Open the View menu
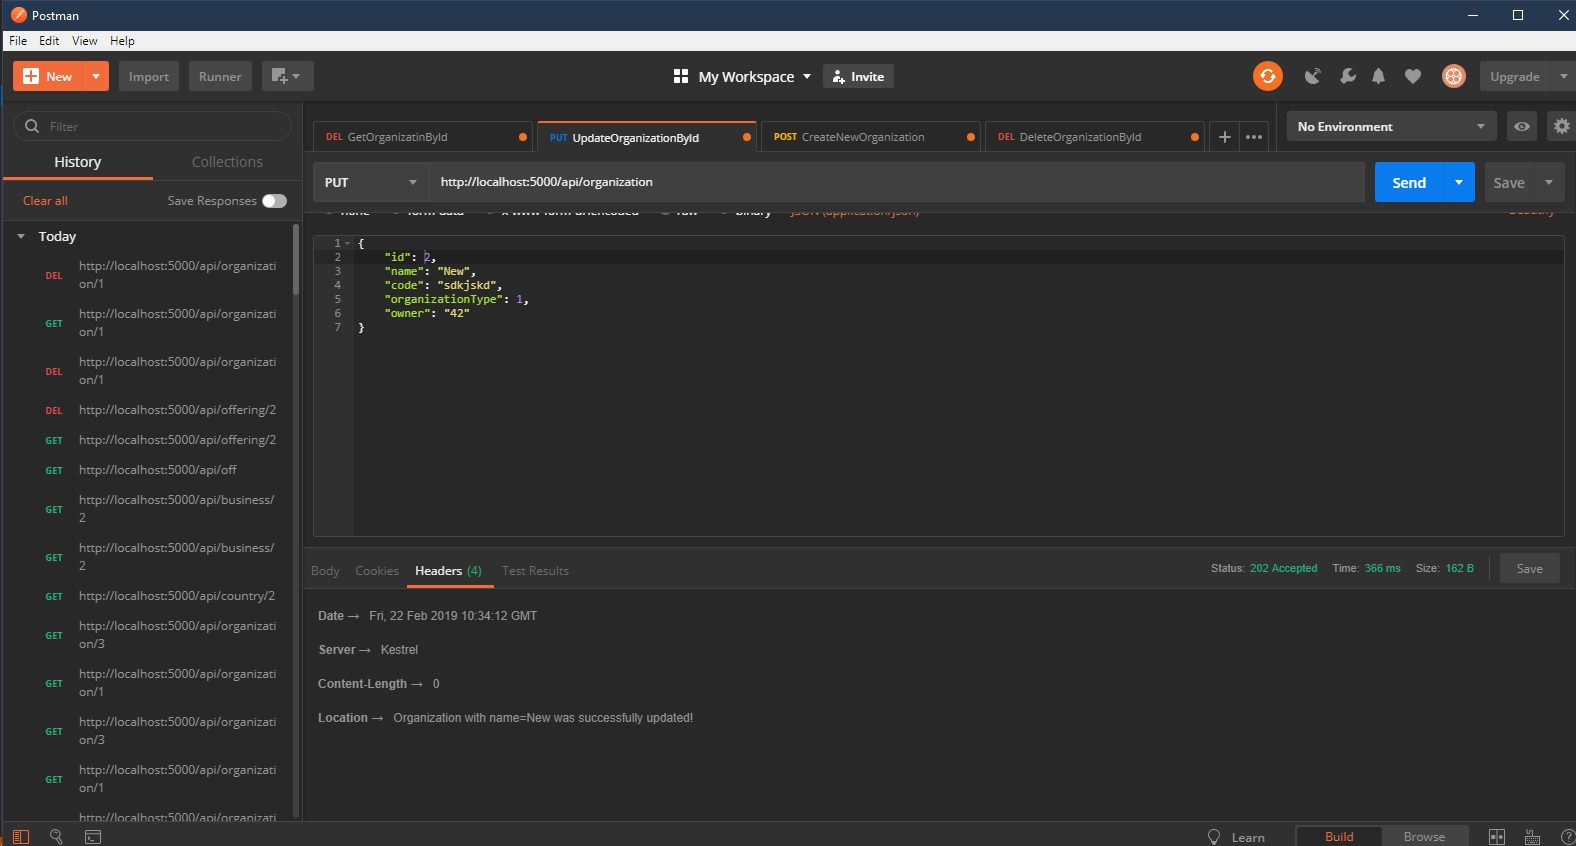This screenshot has height=846, width=1576. tap(85, 41)
